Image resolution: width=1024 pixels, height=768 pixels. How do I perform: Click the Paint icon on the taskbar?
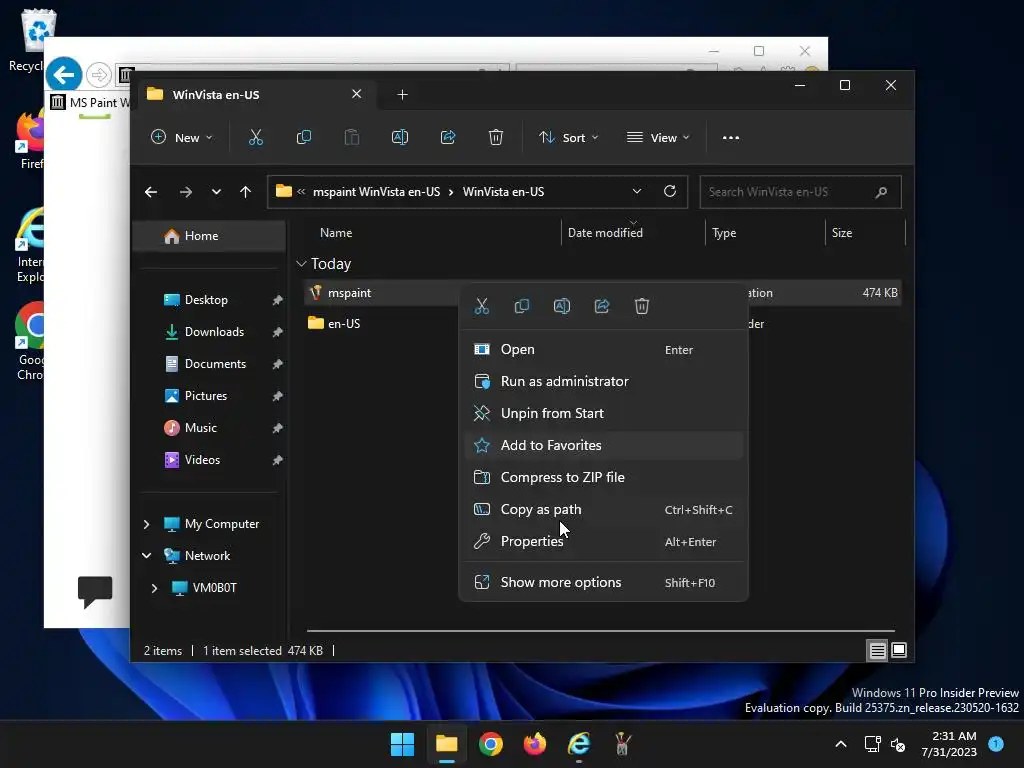click(x=622, y=744)
